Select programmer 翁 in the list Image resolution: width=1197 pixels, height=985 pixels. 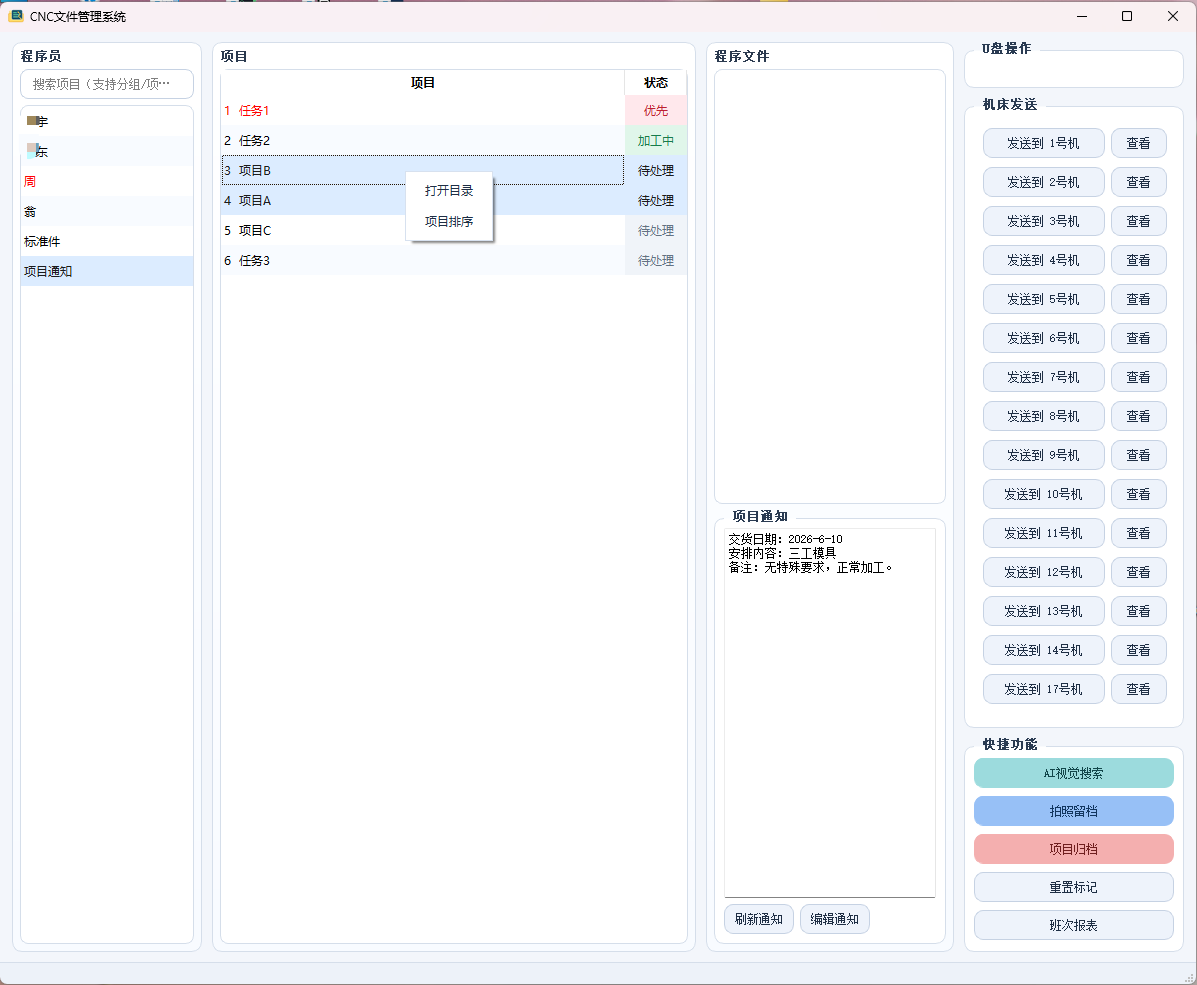click(107, 212)
